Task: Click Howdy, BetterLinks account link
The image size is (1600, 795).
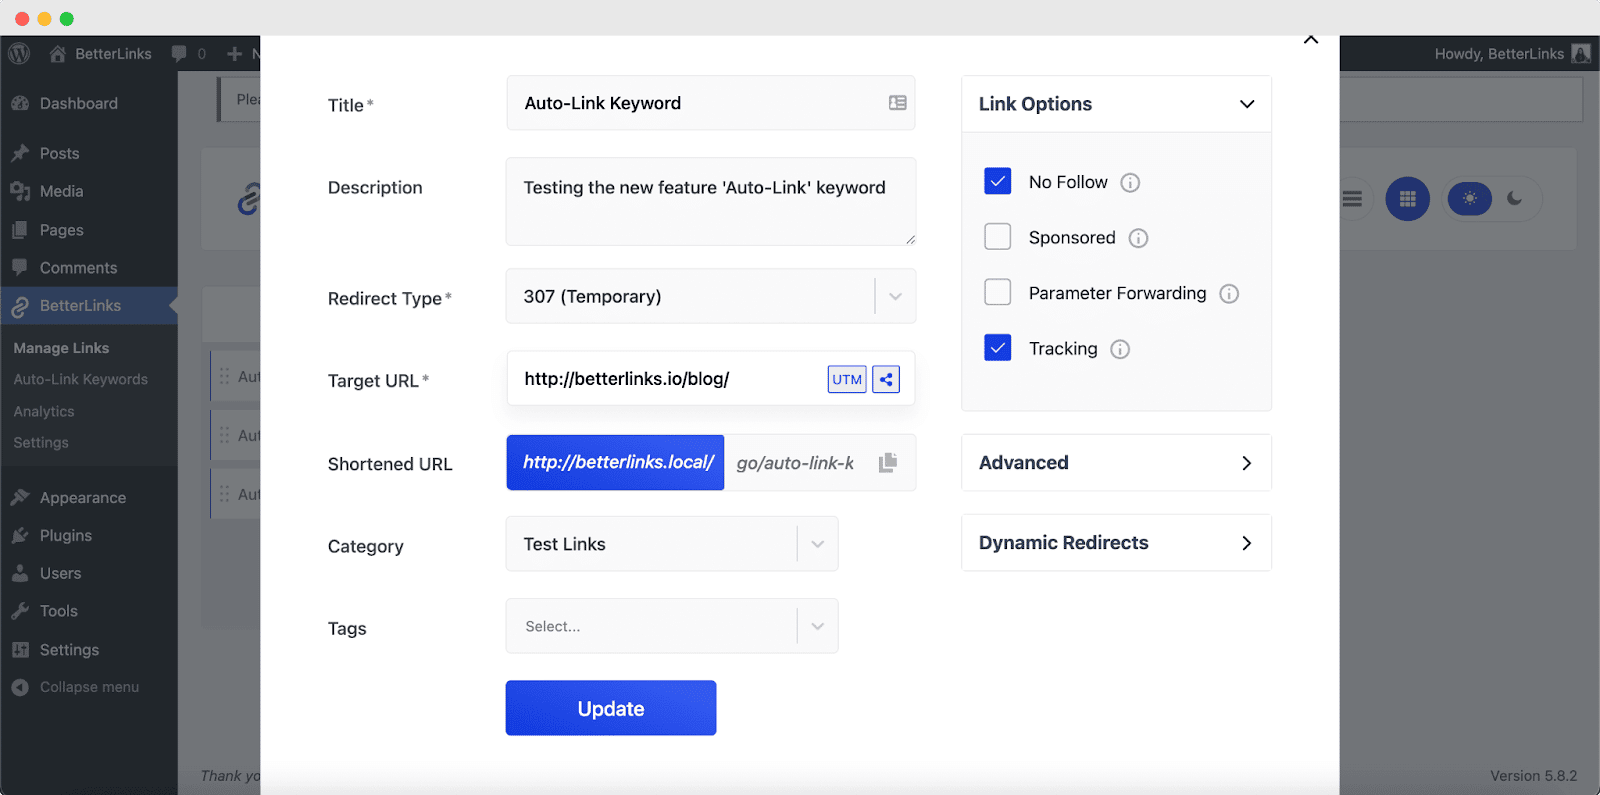Action: click(1499, 54)
